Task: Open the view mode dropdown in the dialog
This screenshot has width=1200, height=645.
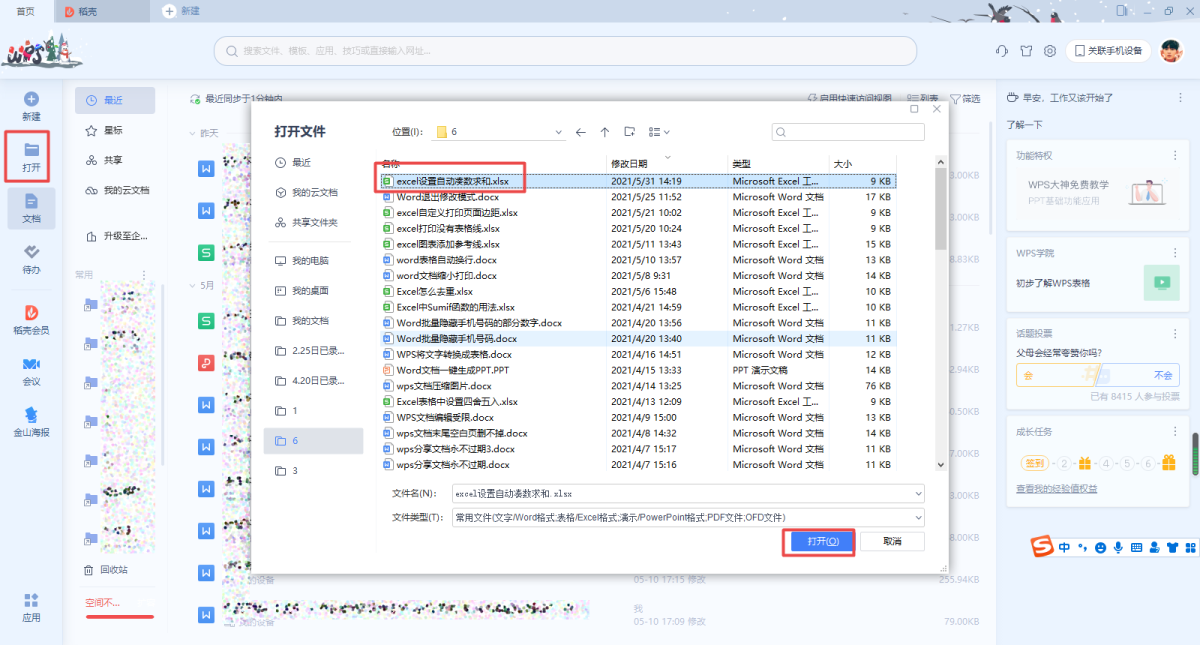Action: [x=659, y=132]
